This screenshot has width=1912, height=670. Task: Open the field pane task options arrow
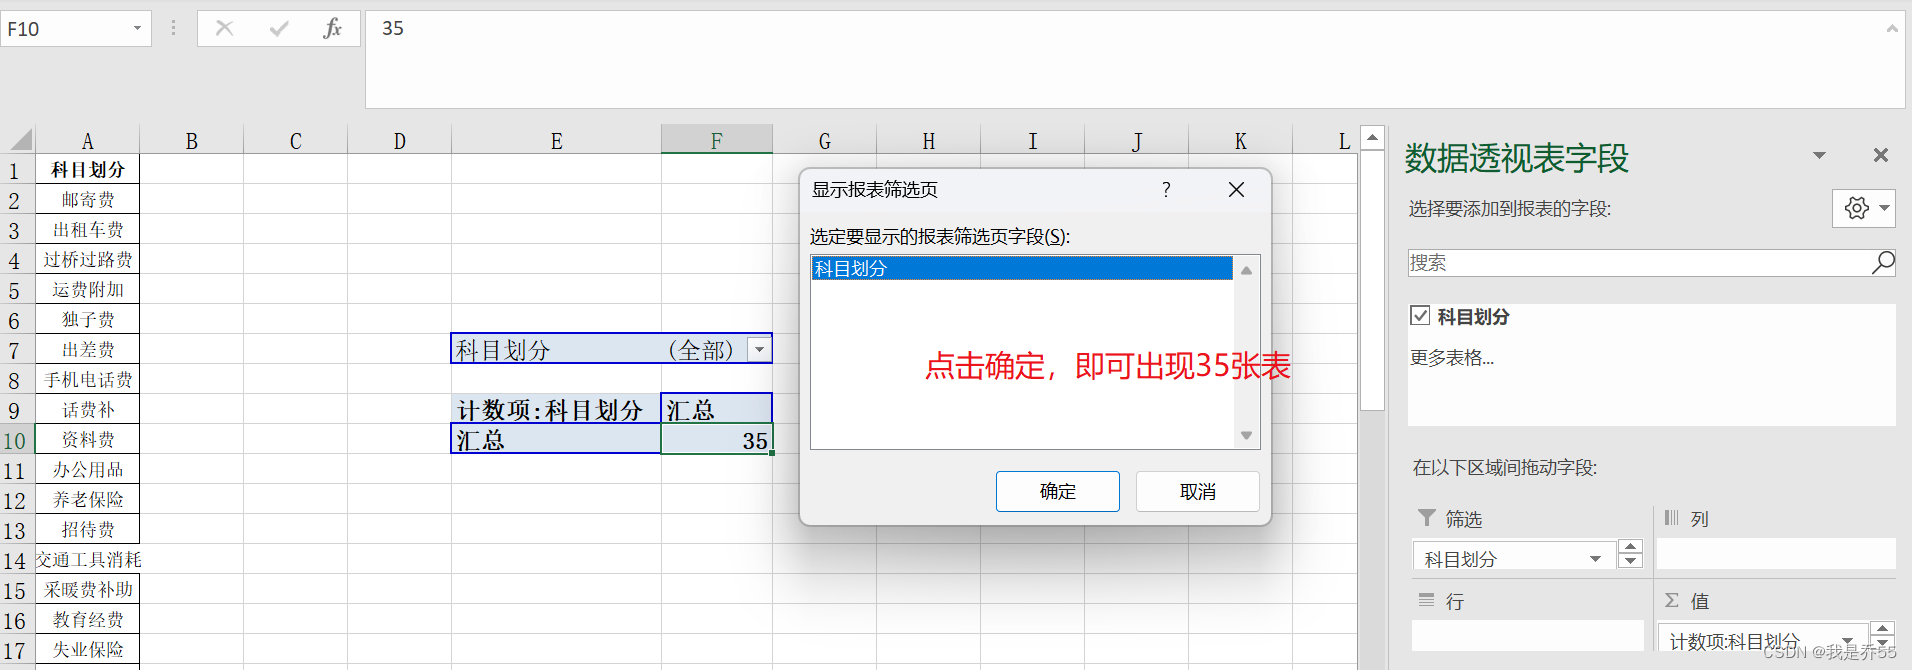point(1819,155)
